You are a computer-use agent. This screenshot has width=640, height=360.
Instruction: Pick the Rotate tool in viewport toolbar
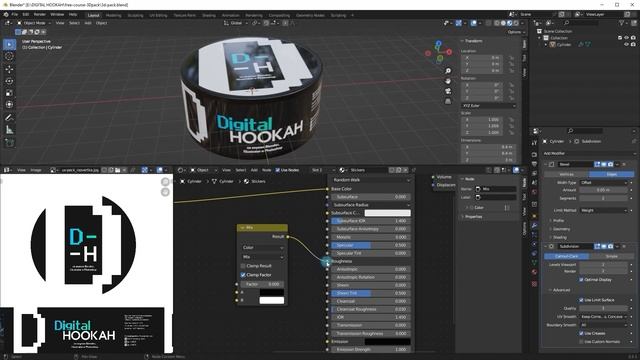pyautogui.click(x=9, y=81)
